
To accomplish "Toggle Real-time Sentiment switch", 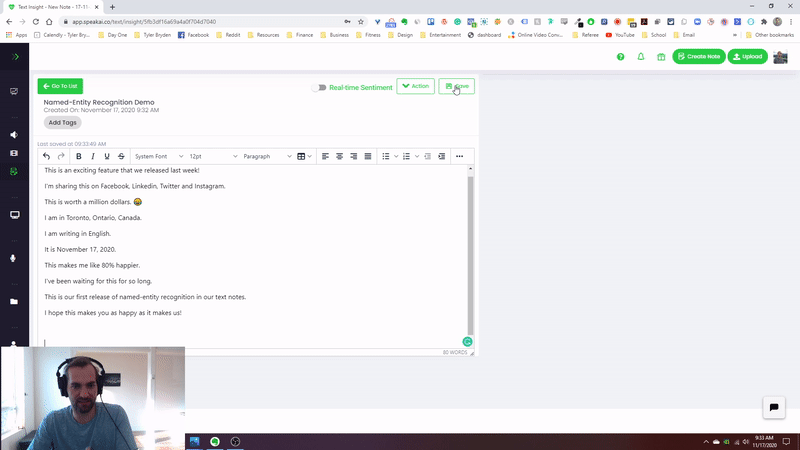I will pos(319,87).
